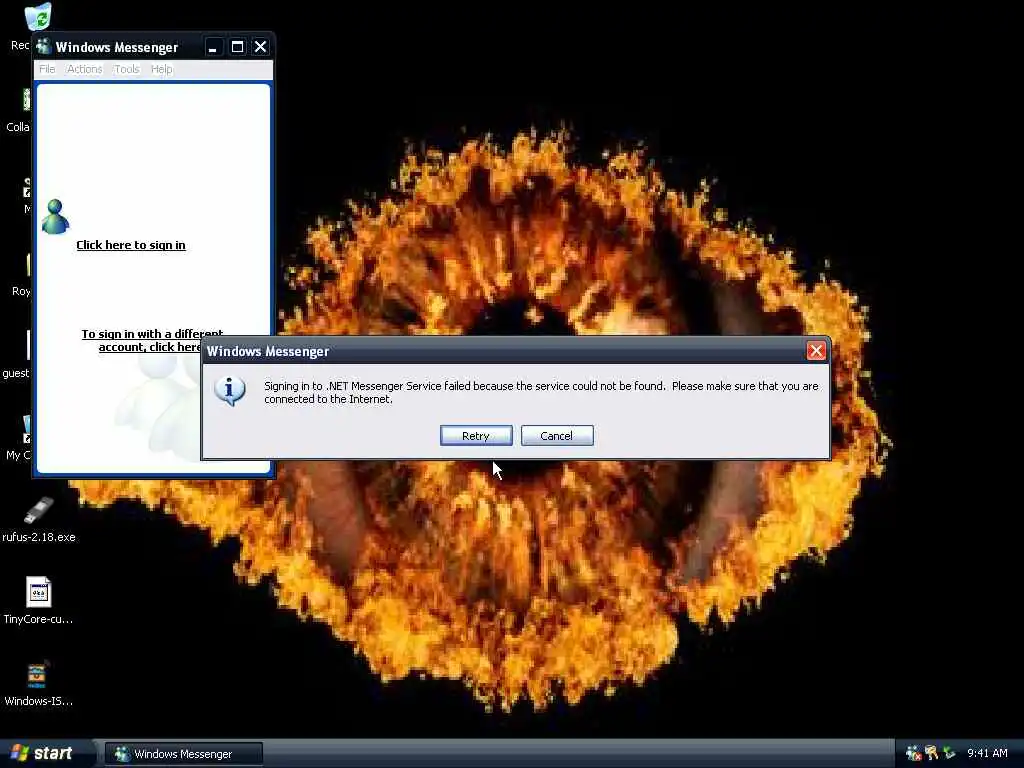Click the 'Roy' desktop icon label
The image size is (1024, 768).
tap(21, 291)
